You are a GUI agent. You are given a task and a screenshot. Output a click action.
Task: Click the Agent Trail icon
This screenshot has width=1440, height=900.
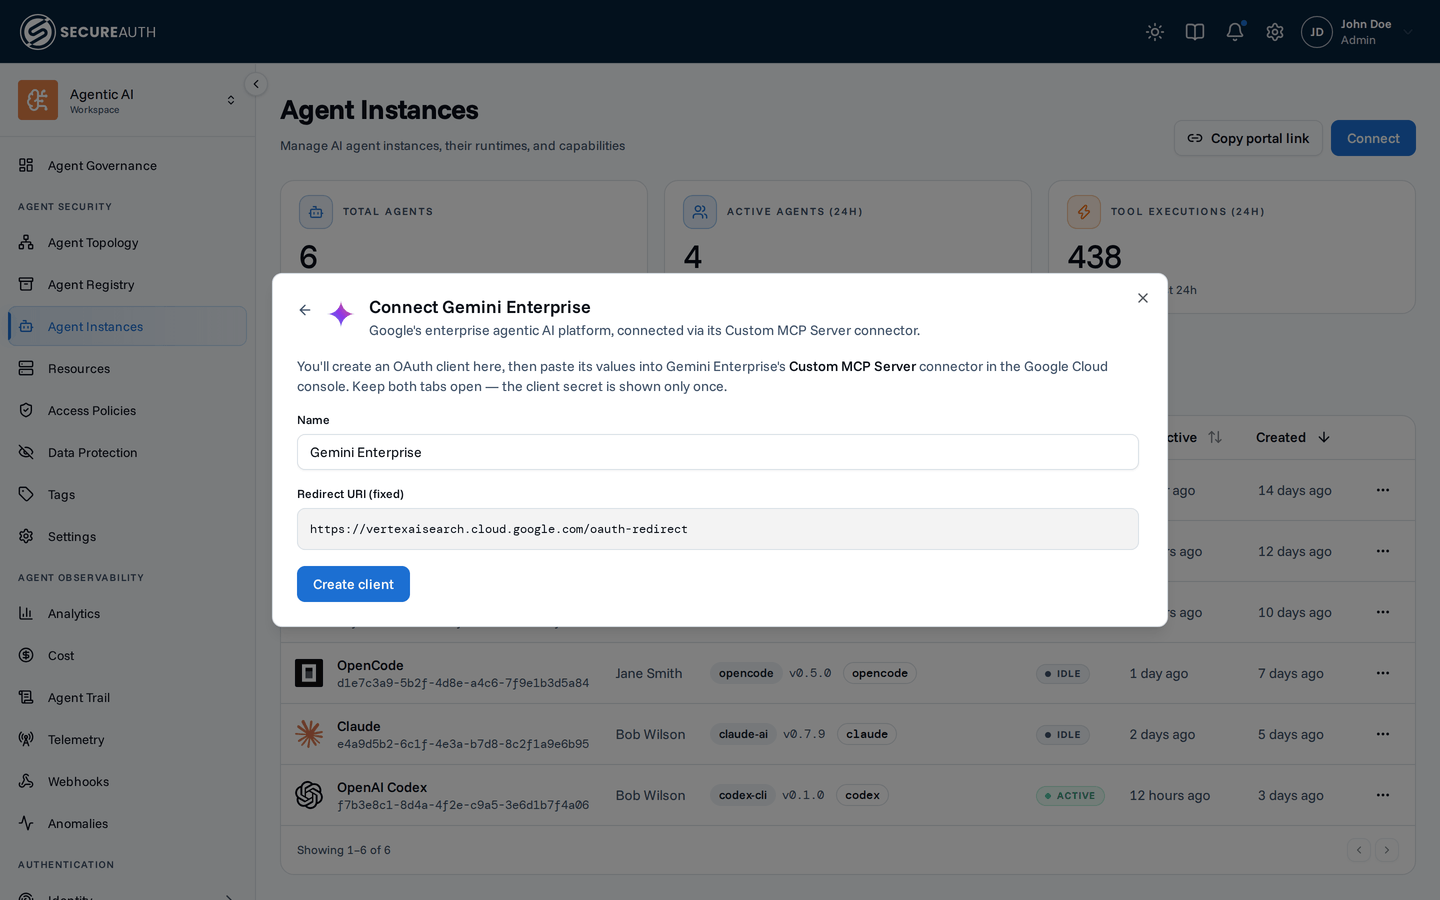tap(26, 697)
